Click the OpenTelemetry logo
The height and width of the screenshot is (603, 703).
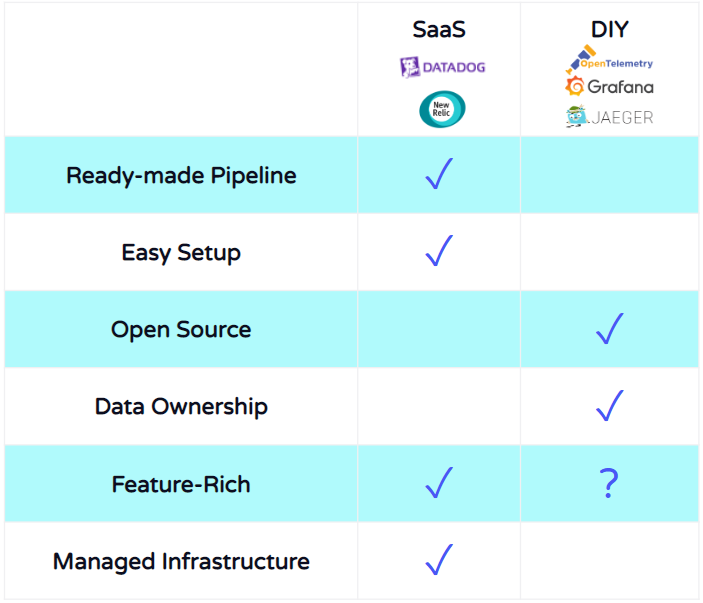tap(609, 59)
